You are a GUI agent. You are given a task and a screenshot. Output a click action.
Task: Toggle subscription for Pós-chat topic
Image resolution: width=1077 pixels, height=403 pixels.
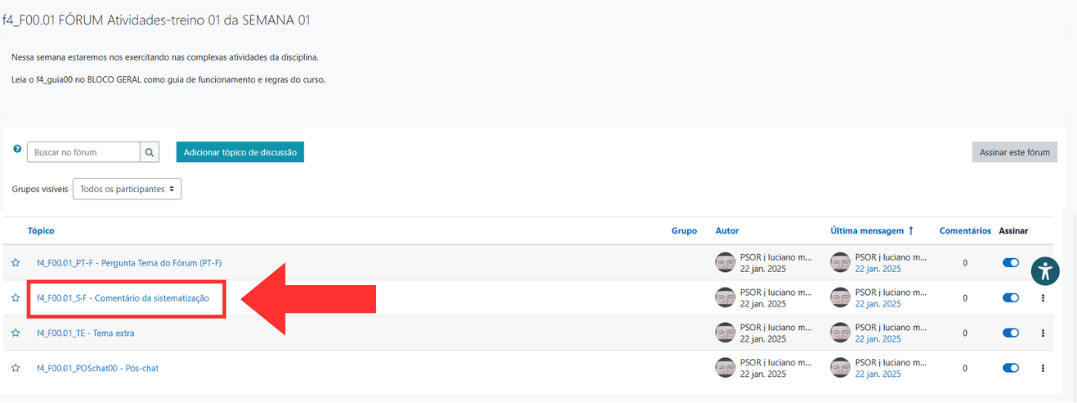click(1010, 368)
